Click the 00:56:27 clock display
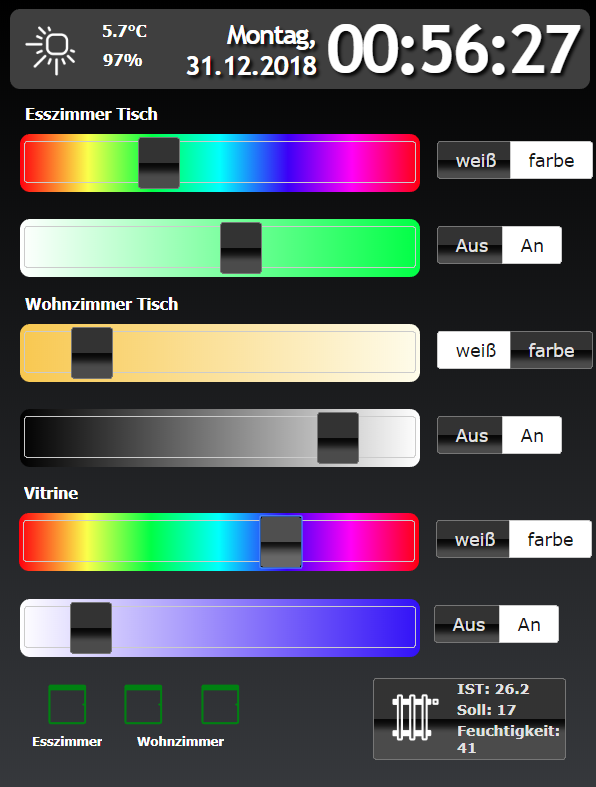Image resolution: width=596 pixels, height=787 pixels. coord(453,50)
